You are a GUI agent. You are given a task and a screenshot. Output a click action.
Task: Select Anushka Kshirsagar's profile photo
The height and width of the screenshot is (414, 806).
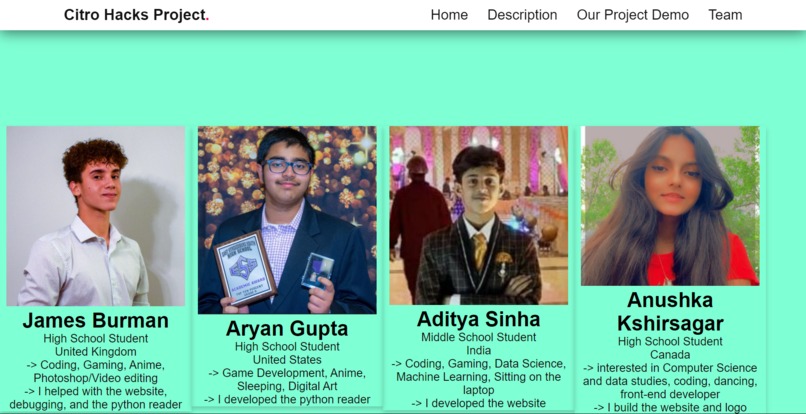tap(670, 206)
